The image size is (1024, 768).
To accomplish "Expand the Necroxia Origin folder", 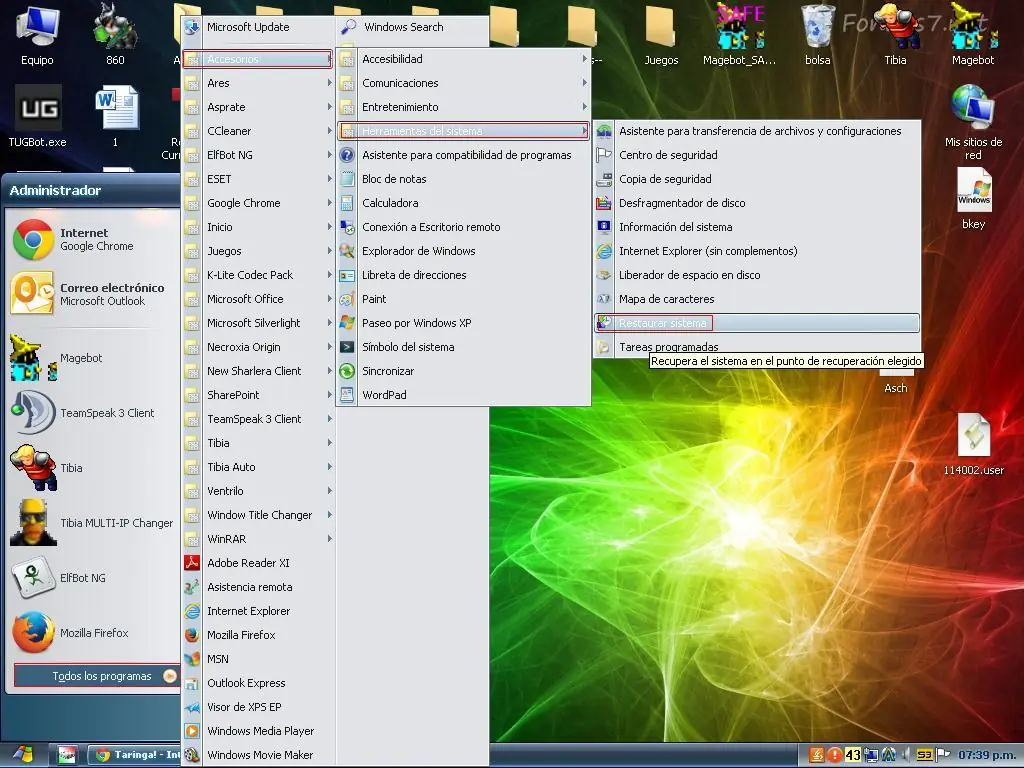I will (257, 347).
